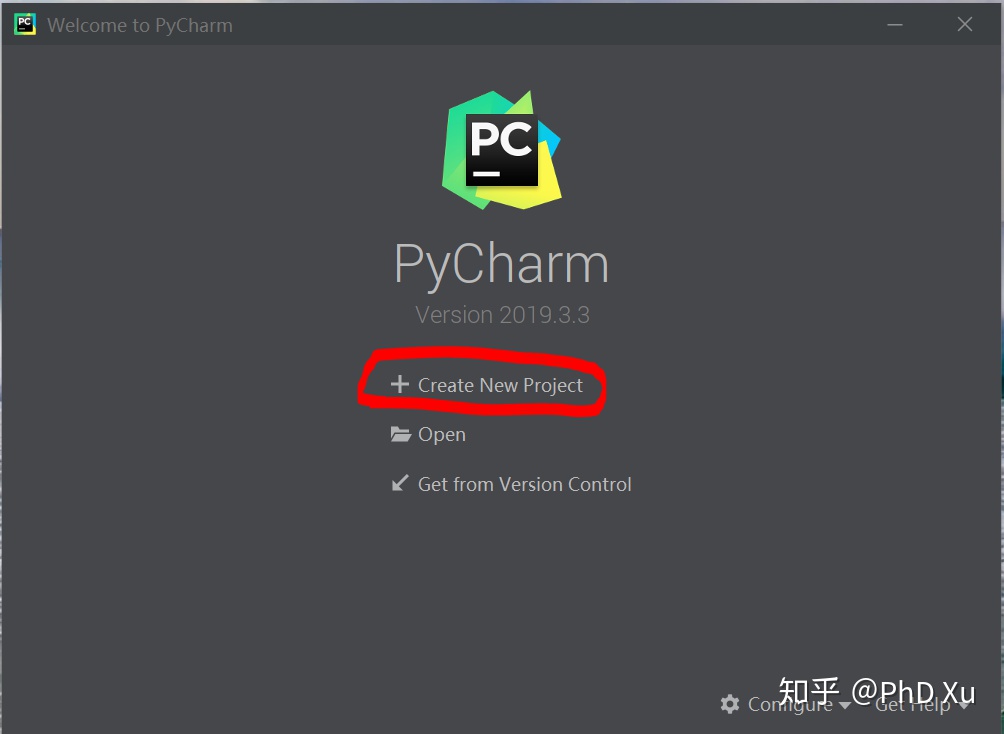Screen dimensions: 1004x734
Task: Close the Welcome to PyCharm window
Action: tap(965, 24)
